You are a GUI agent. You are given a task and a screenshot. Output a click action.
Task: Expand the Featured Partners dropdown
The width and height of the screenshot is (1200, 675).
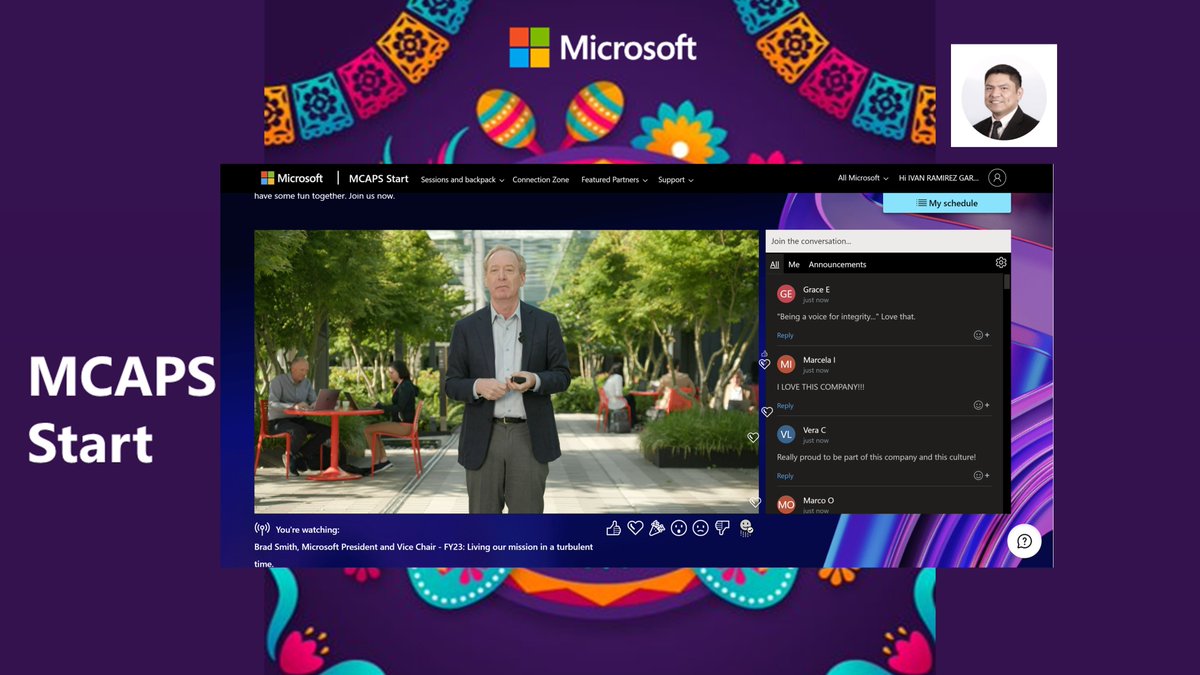pos(614,180)
